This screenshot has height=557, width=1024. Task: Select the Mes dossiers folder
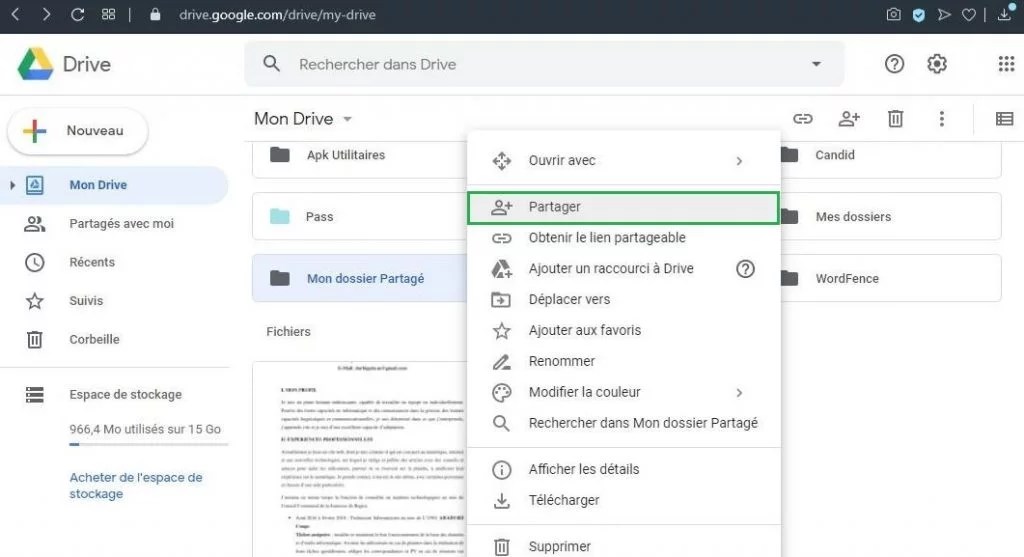(x=891, y=217)
